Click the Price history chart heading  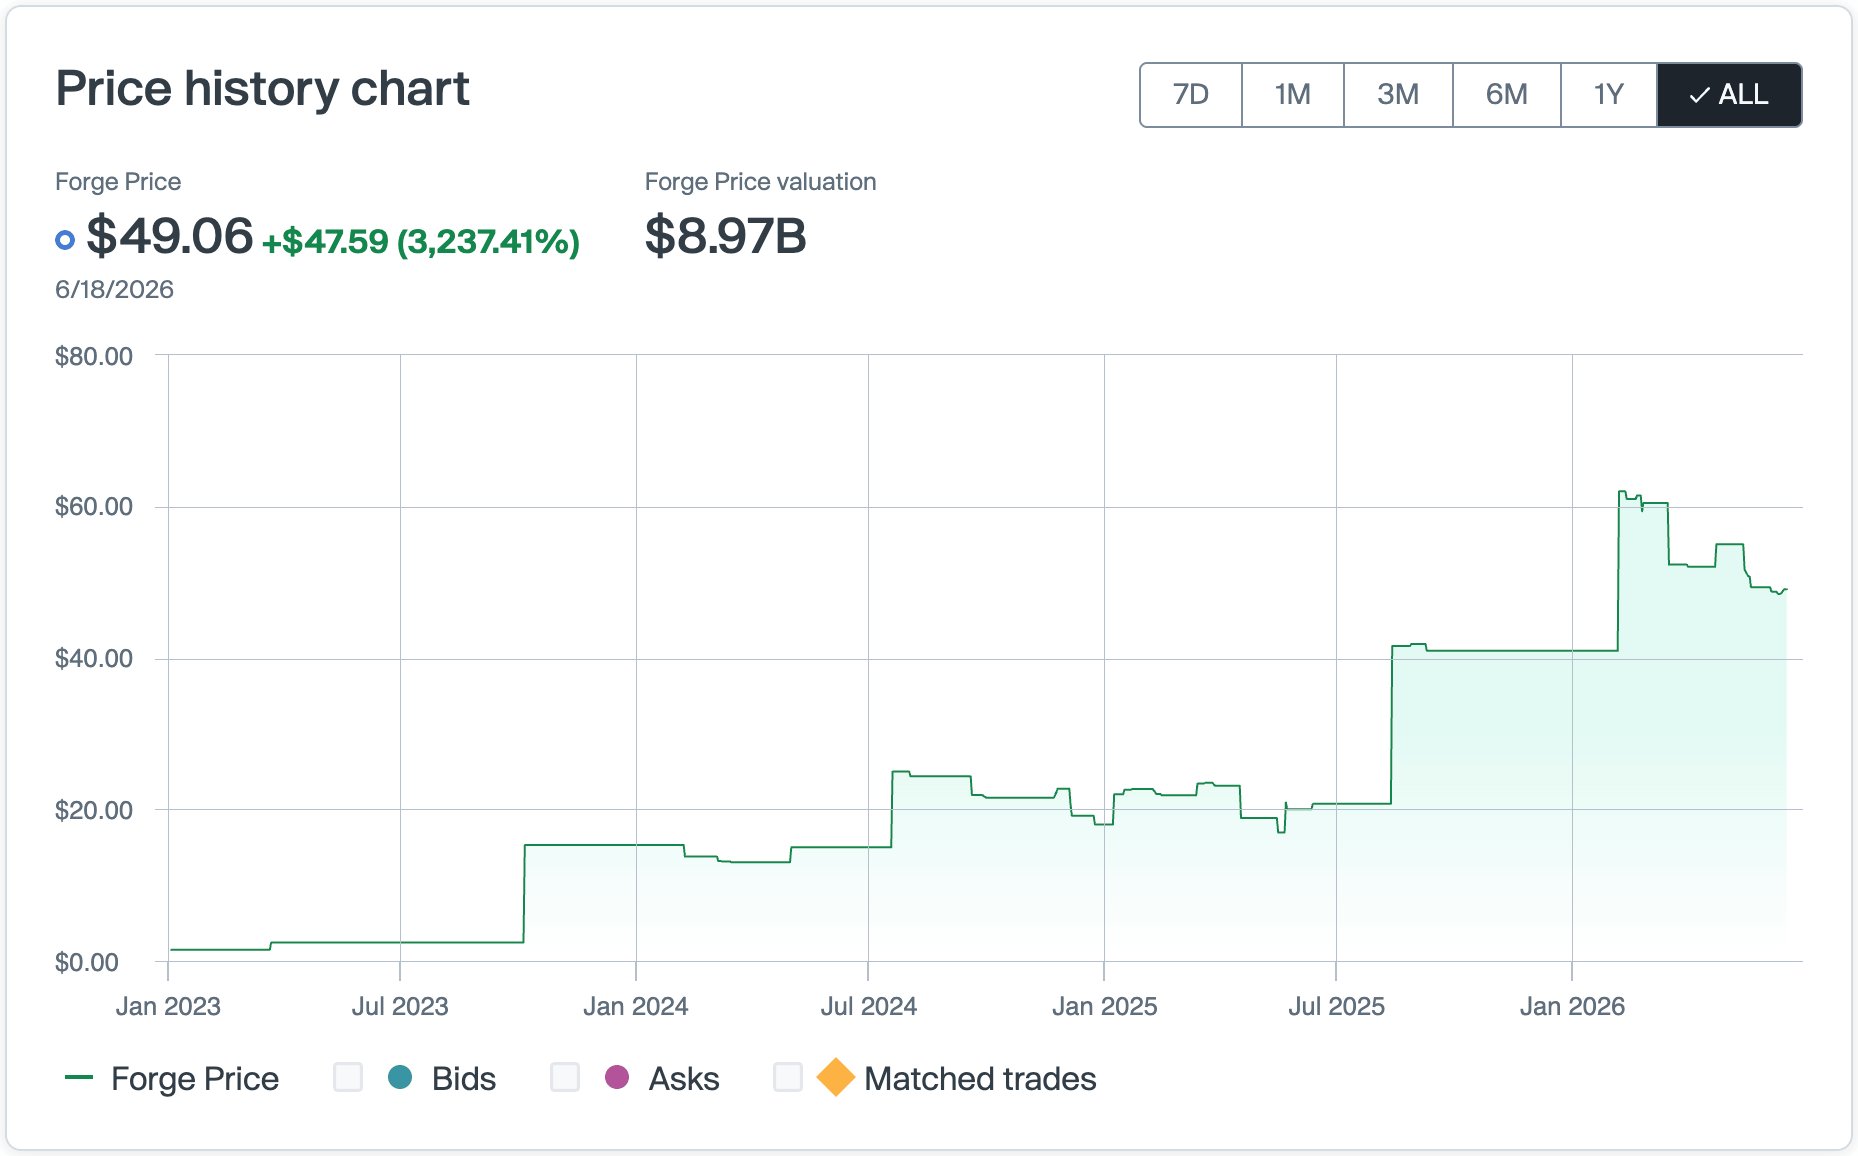[x=262, y=89]
